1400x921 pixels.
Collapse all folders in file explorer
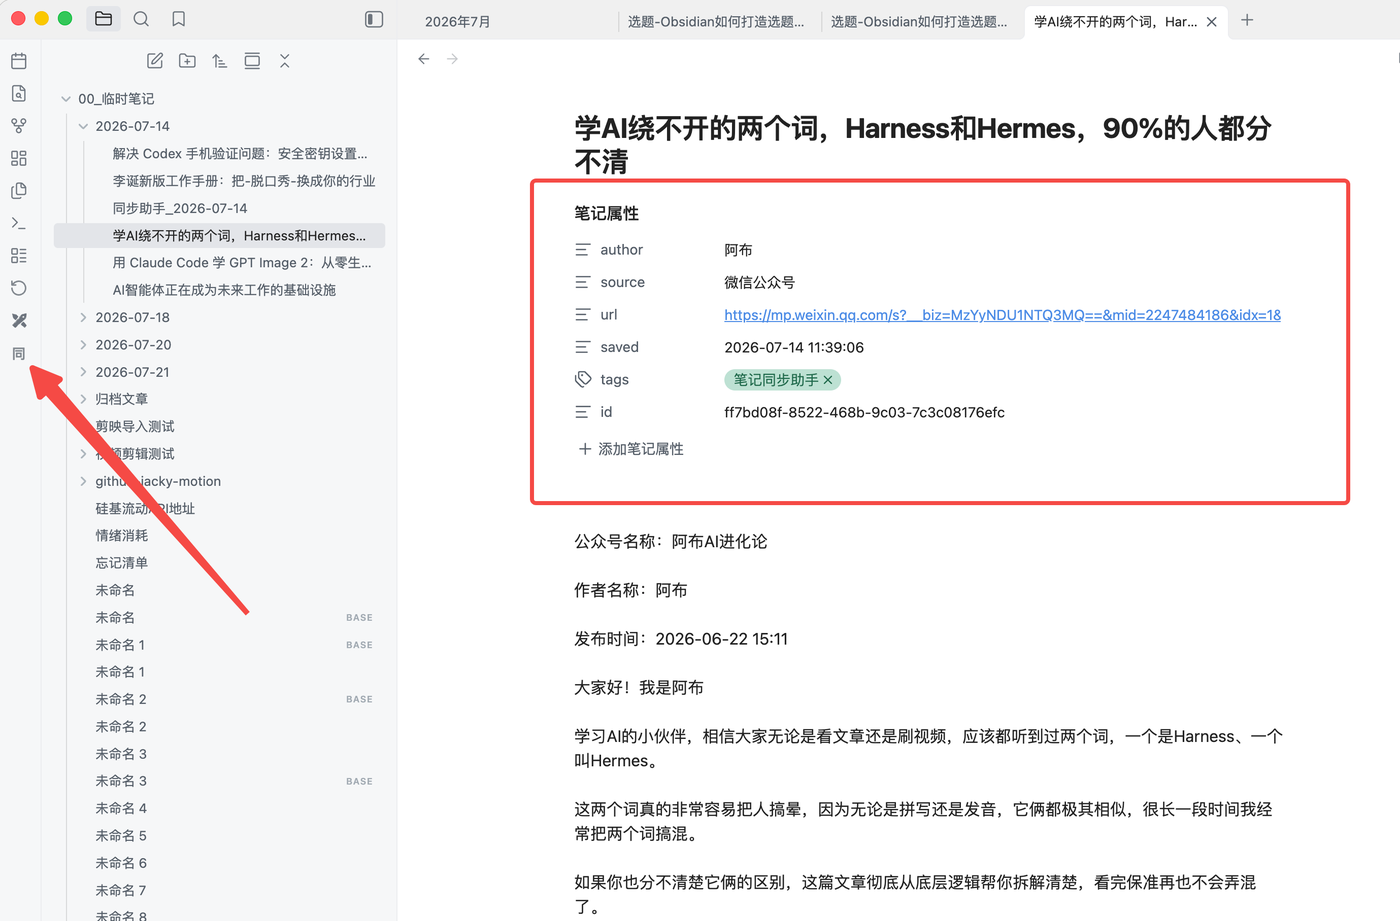point(285,61)
